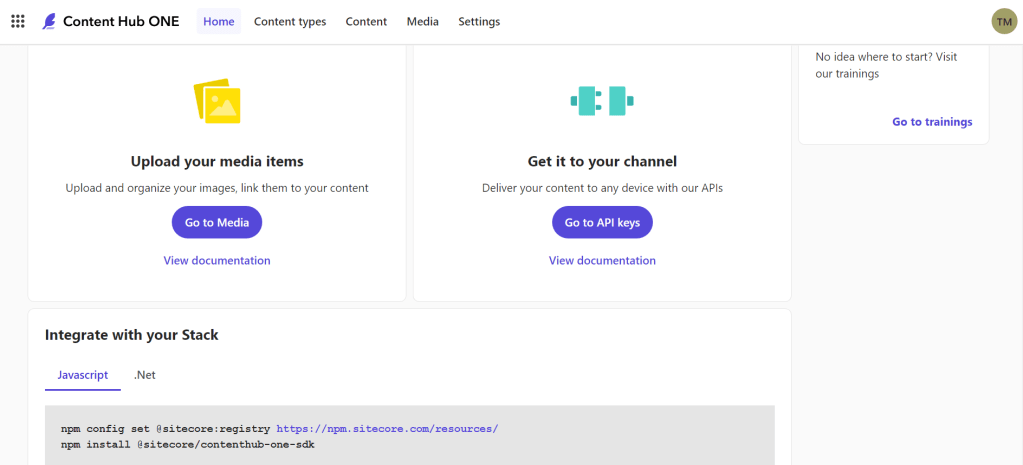Go to the Home tab
Screen dimensions: 1023x465
(218, 21)
